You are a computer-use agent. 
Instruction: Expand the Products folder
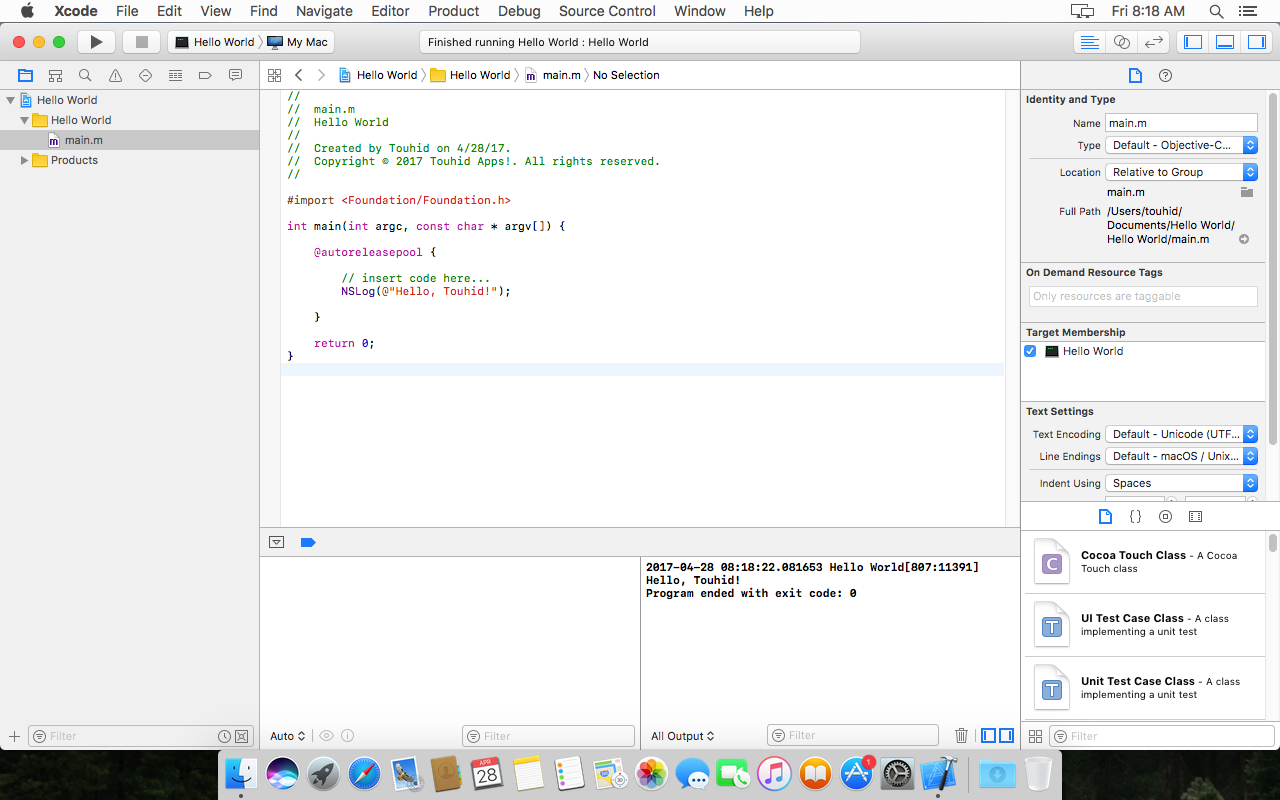pyautogui.click(x=25, y=160)
